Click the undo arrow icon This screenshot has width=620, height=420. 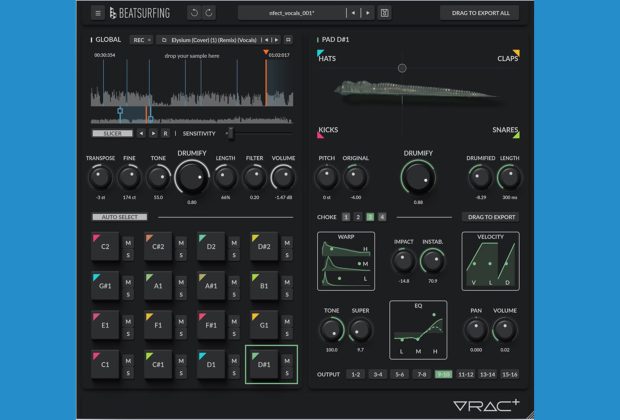pos(194,13)
